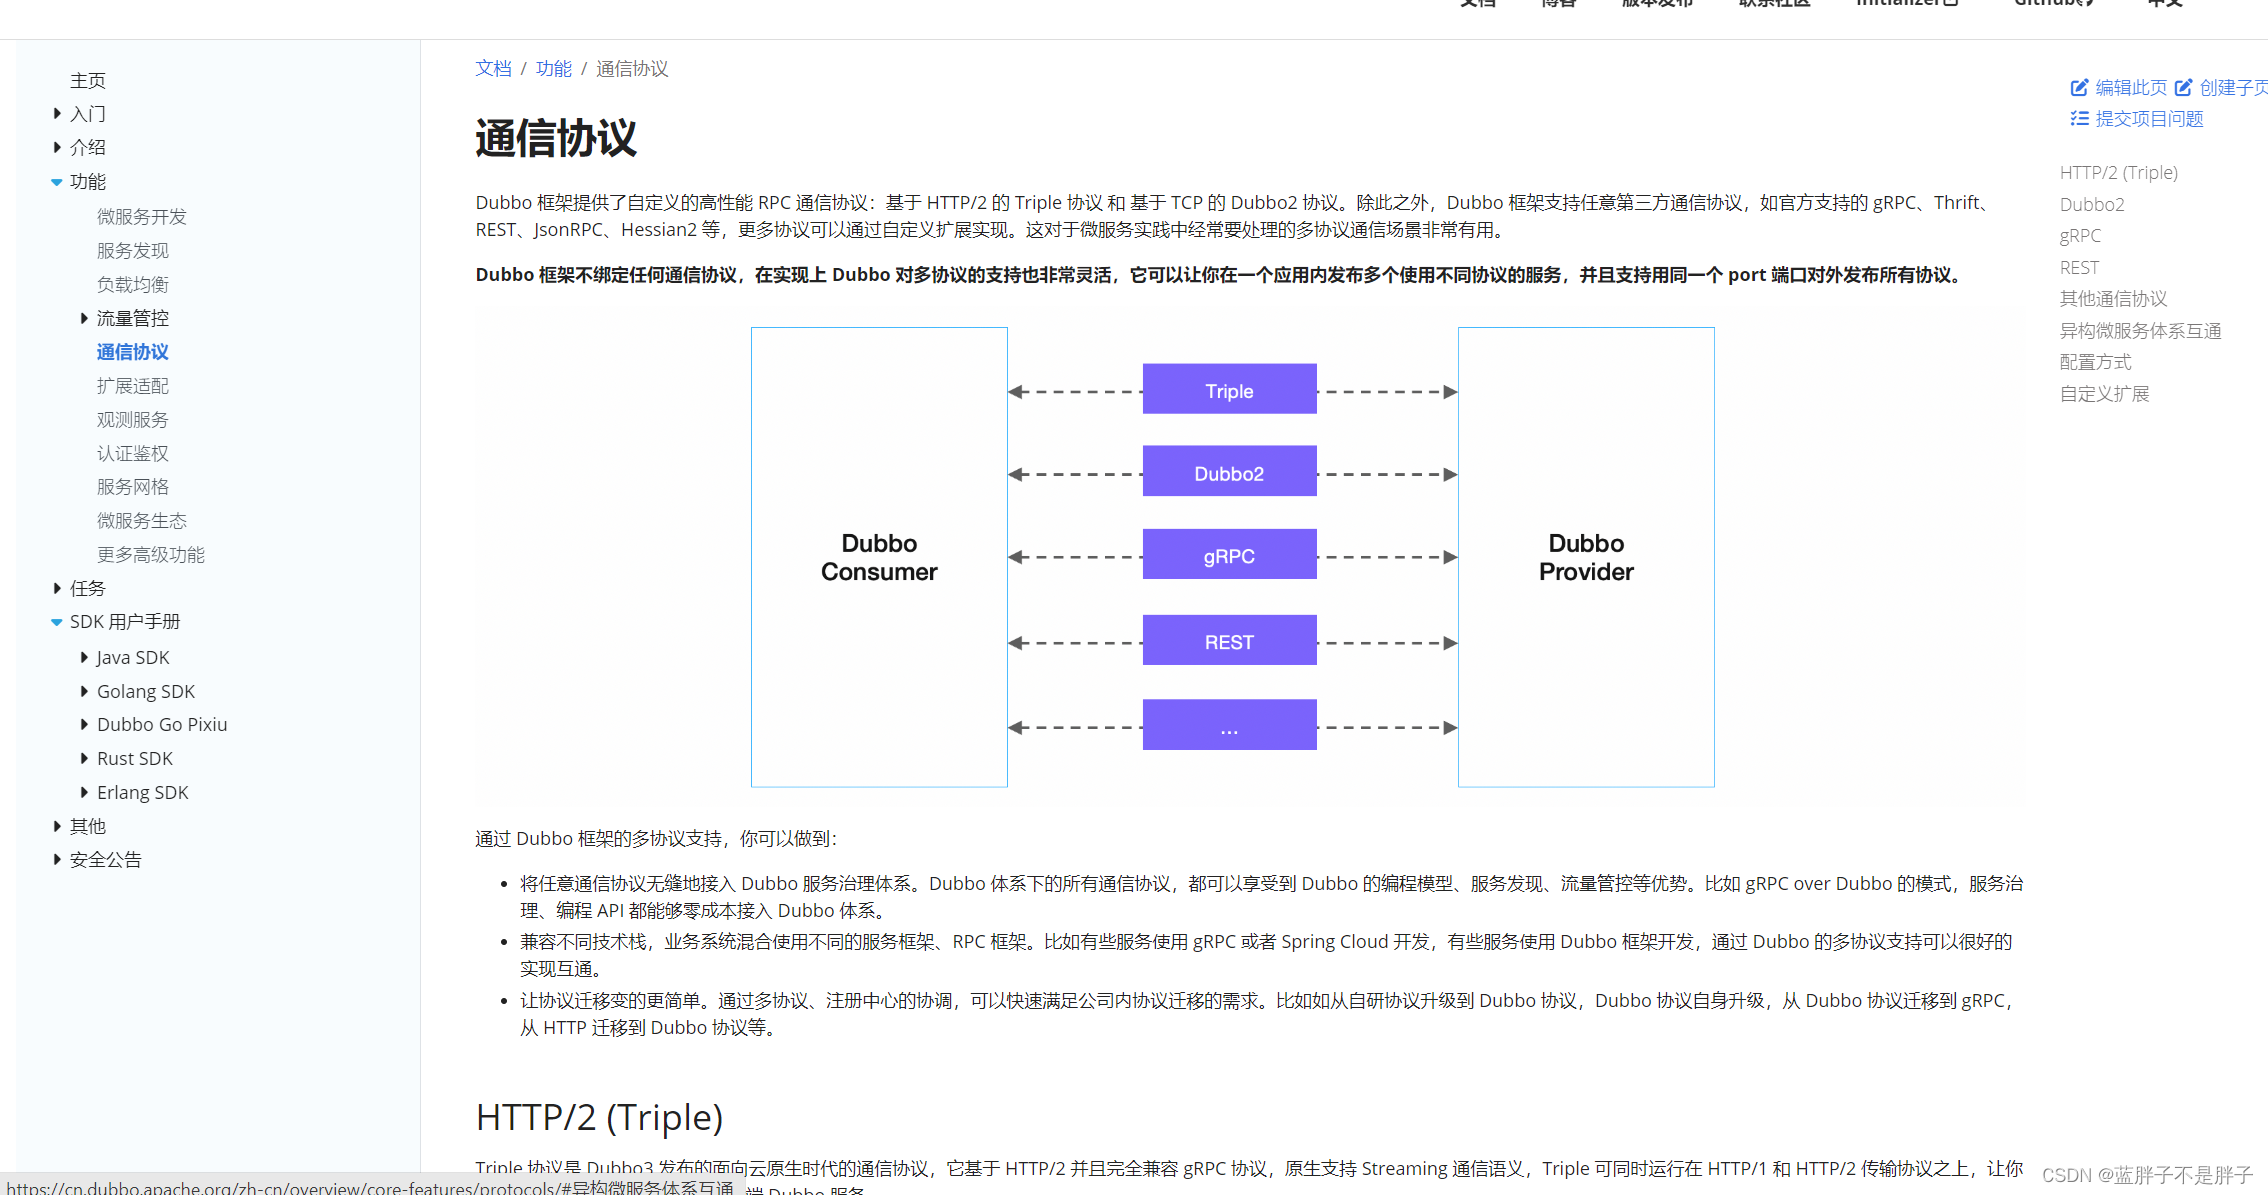This screenshot has height=1195, width=2268.
Task: Click the 功能 breadcrumb link
Action: 554,68
